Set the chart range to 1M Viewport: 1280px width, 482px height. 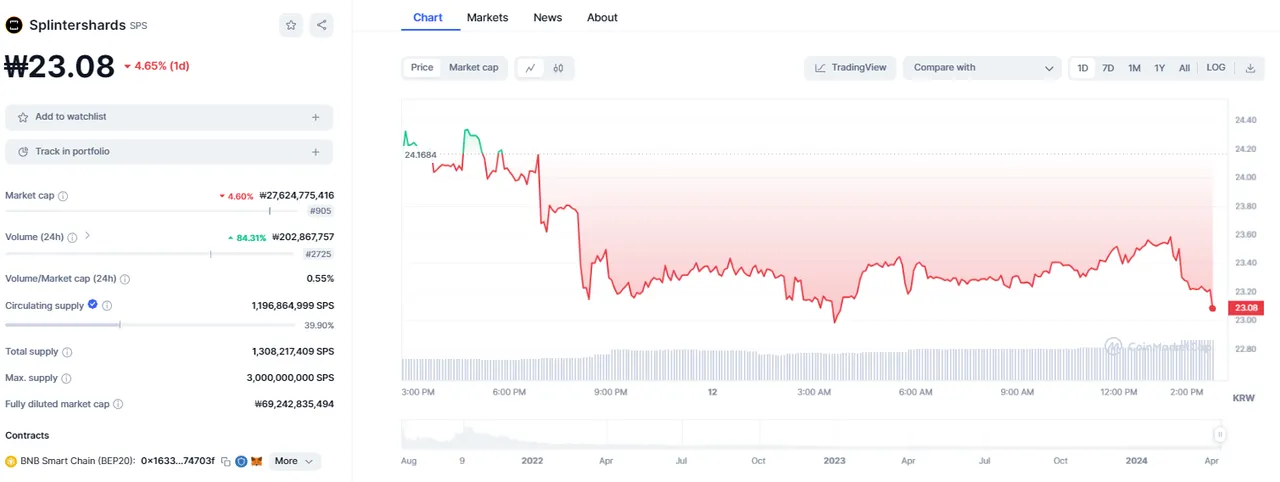[1134, 68]
